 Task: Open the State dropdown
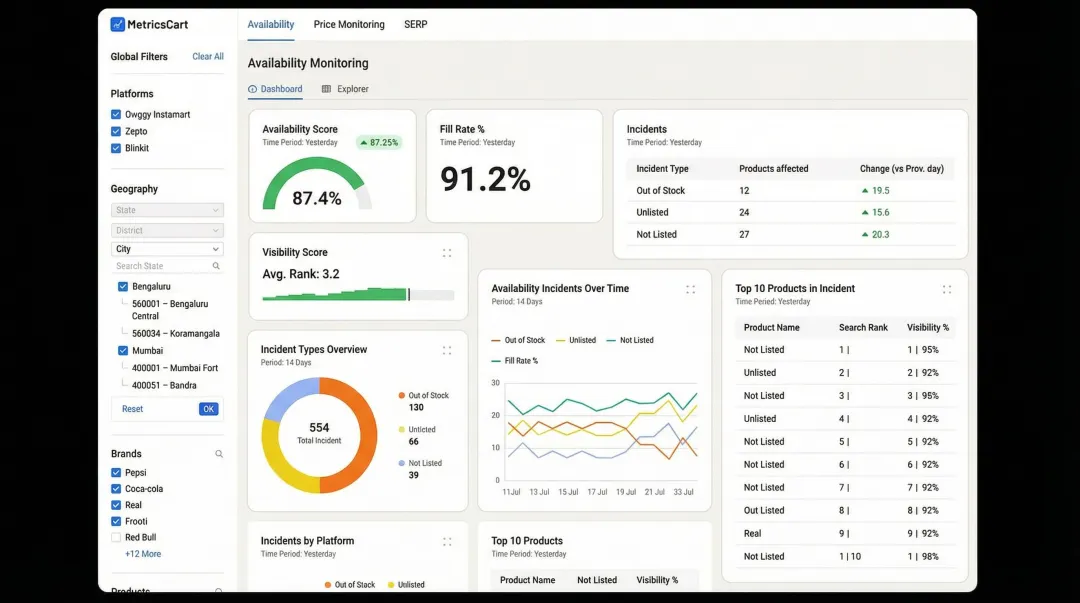(167, 209)
